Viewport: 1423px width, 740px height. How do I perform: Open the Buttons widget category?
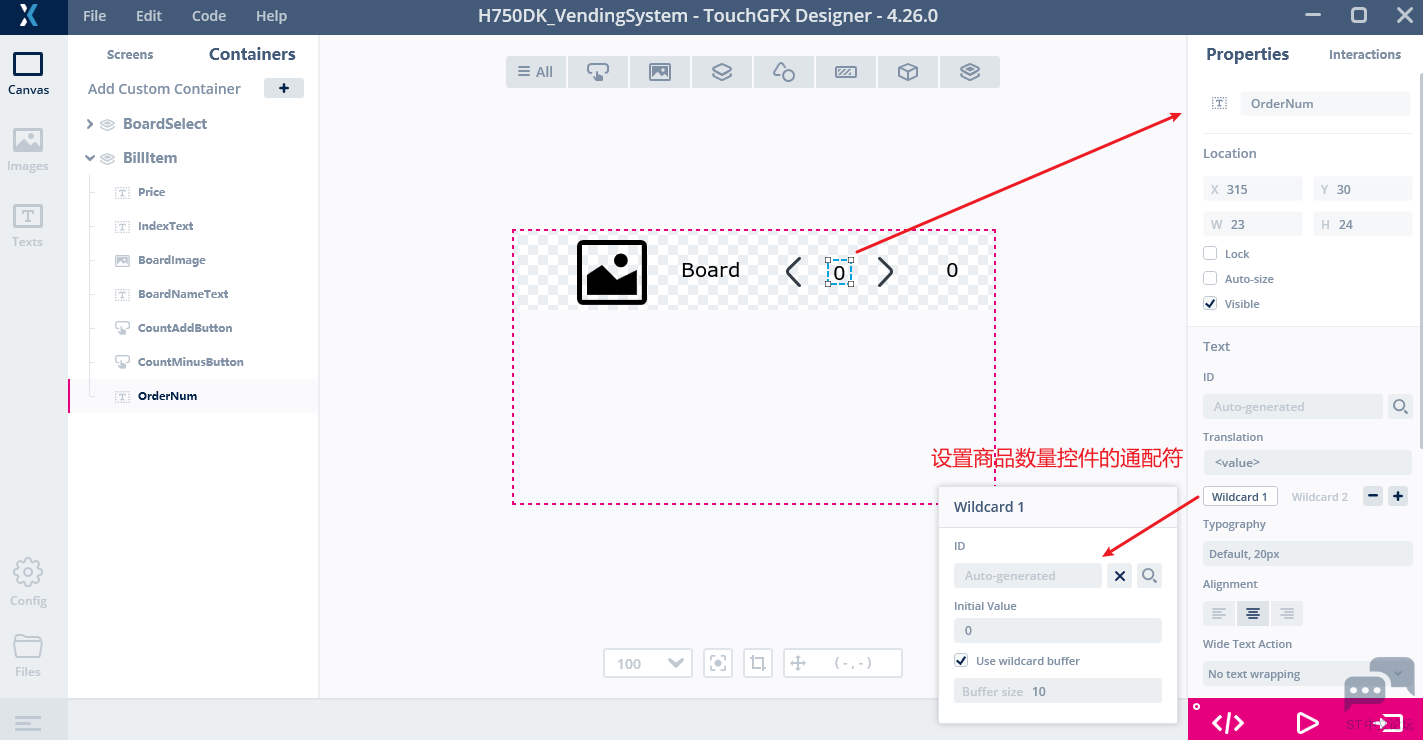tap(598, 72)
